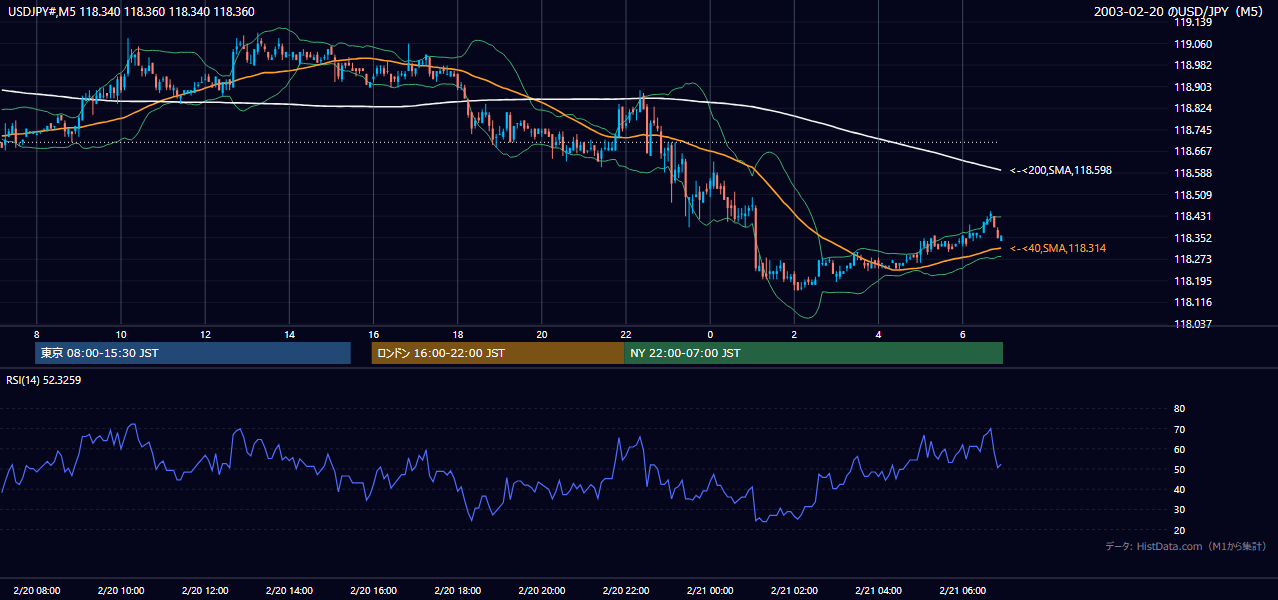Click the NY 22:00-07:00 JST session bar
The height and width of the screenshot is (600, 1278).
point(813,353)
